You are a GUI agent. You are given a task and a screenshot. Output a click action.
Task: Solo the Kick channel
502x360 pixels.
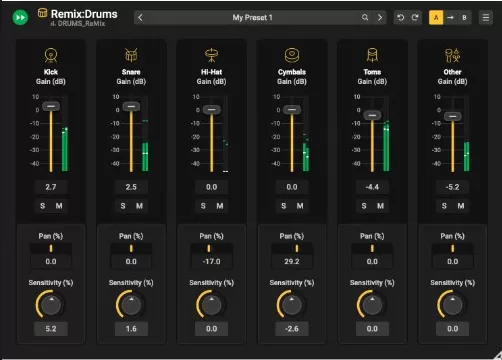(x=42, y=206)
